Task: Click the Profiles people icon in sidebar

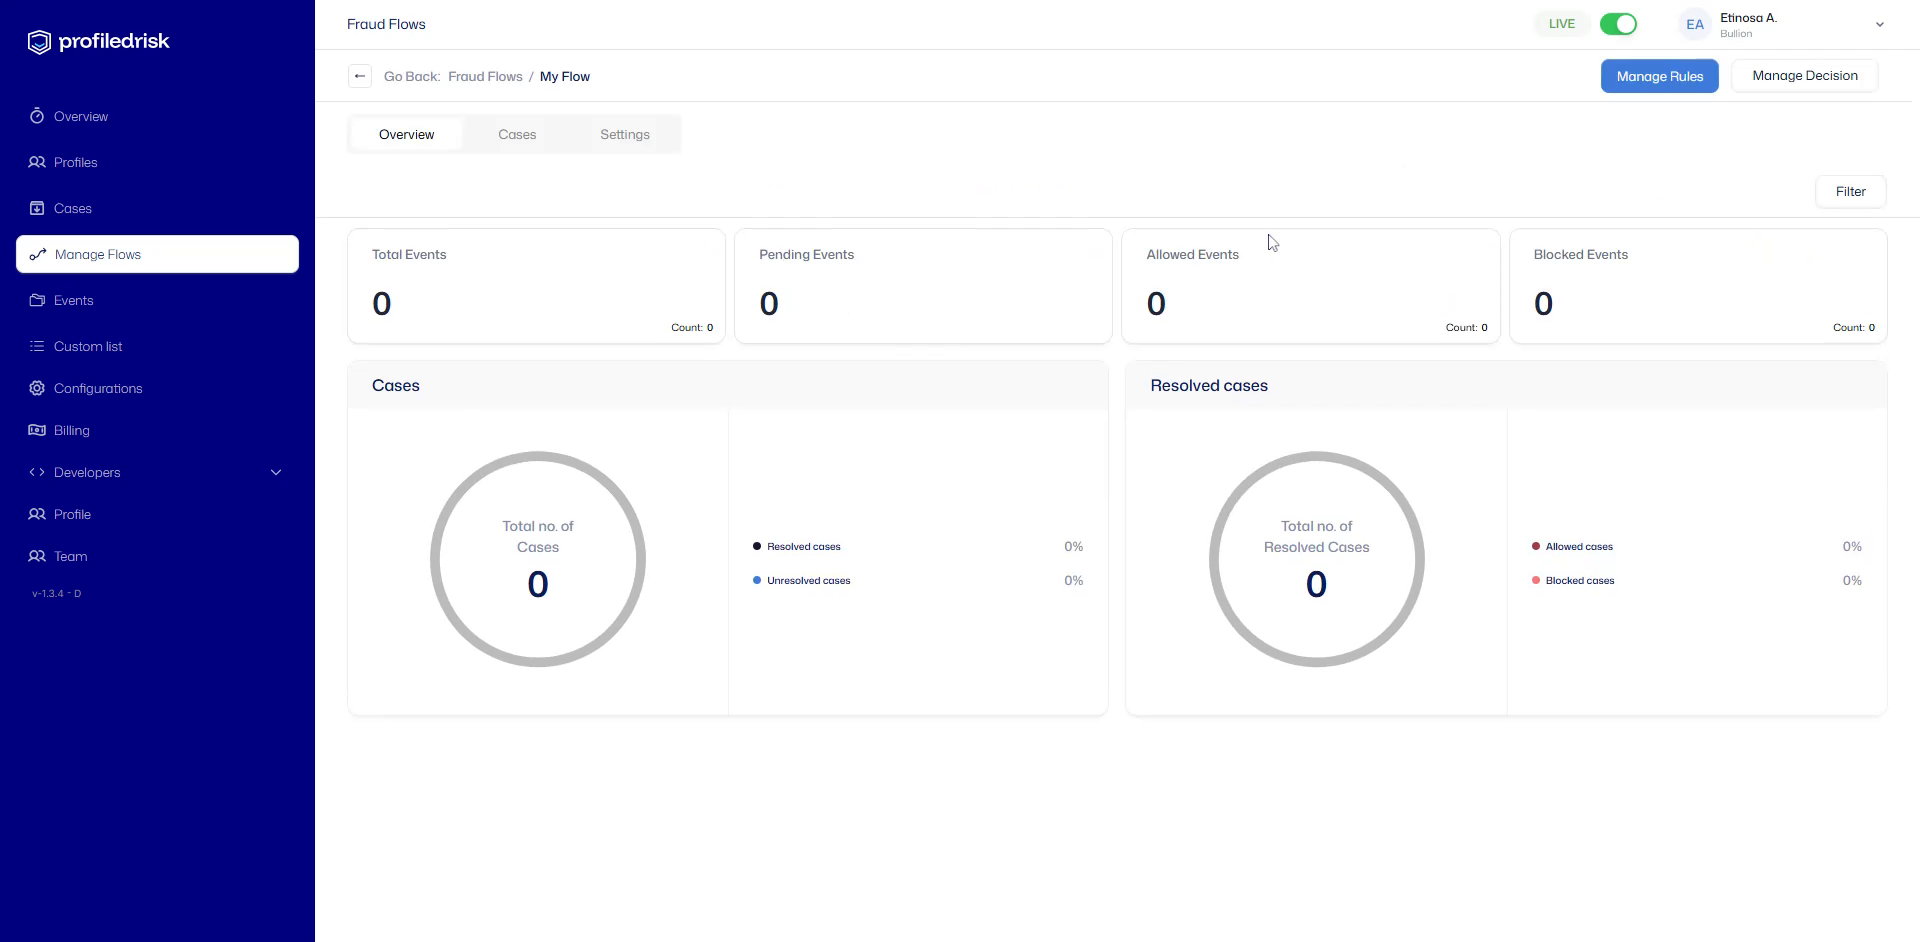Action: [x=37, y=162]
